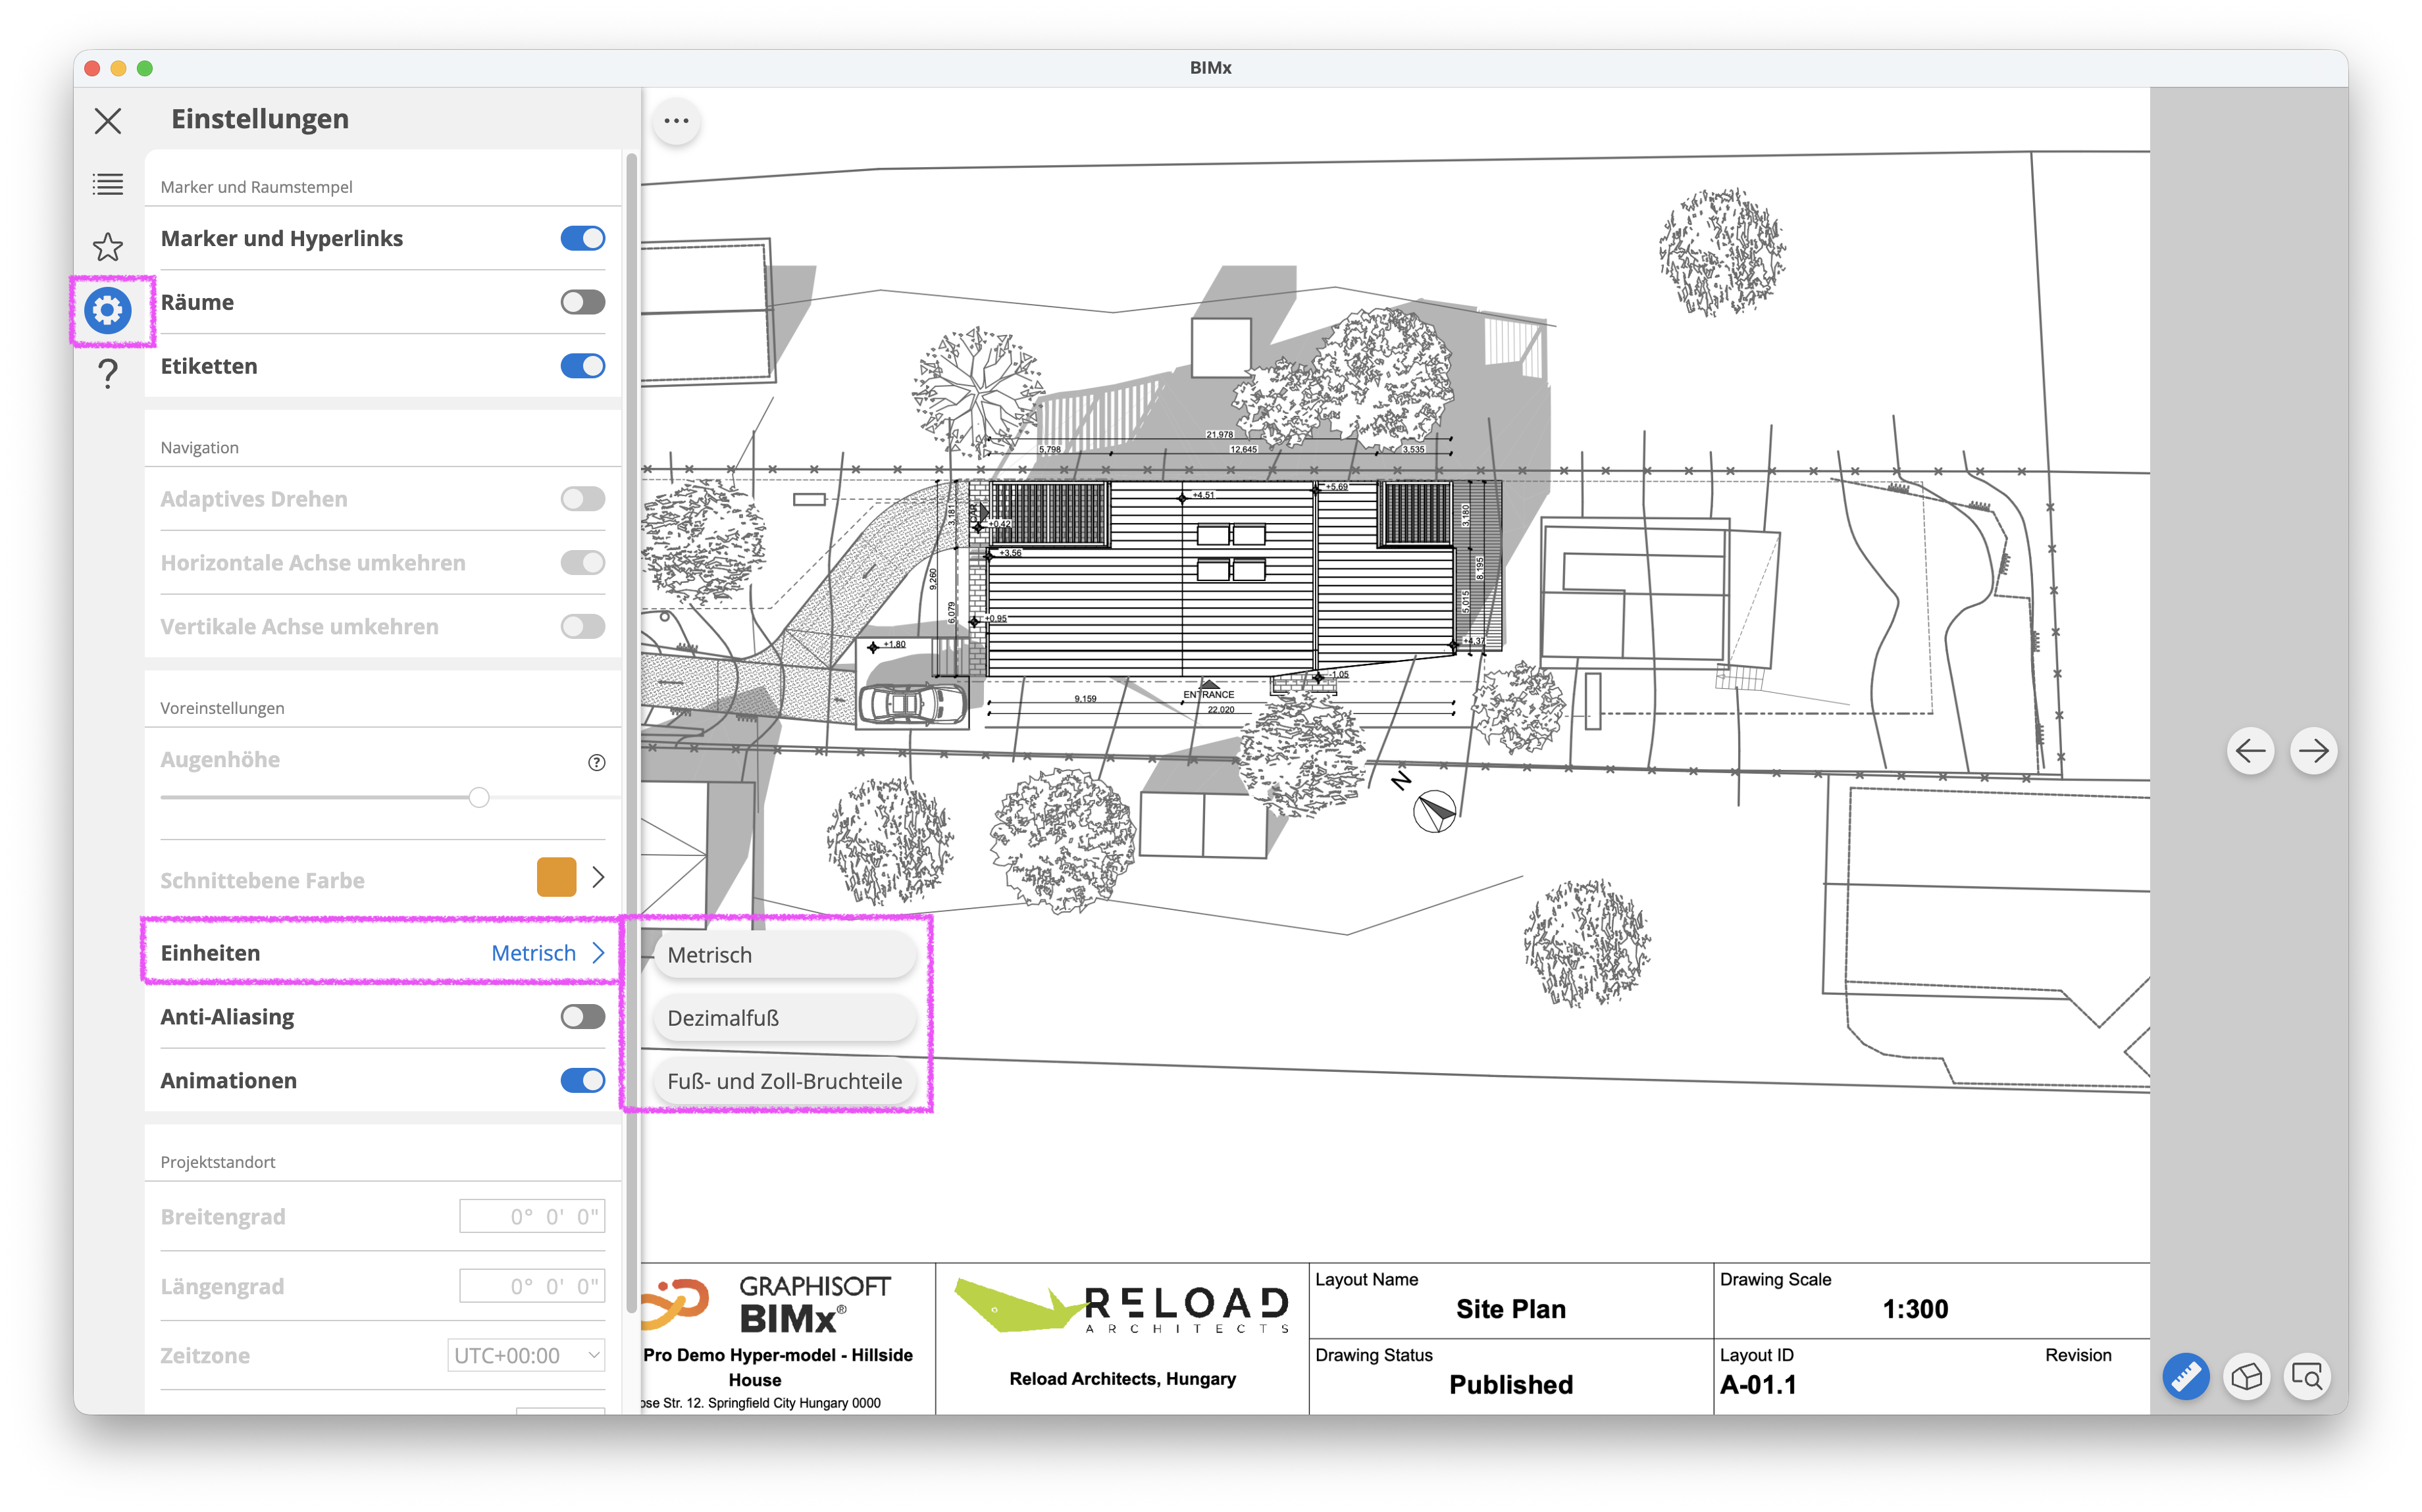Screen dimensions: 2422x1512
Task: Open the Zeitzone UTC+00:00 dropdown
Action: point(526,1356)
